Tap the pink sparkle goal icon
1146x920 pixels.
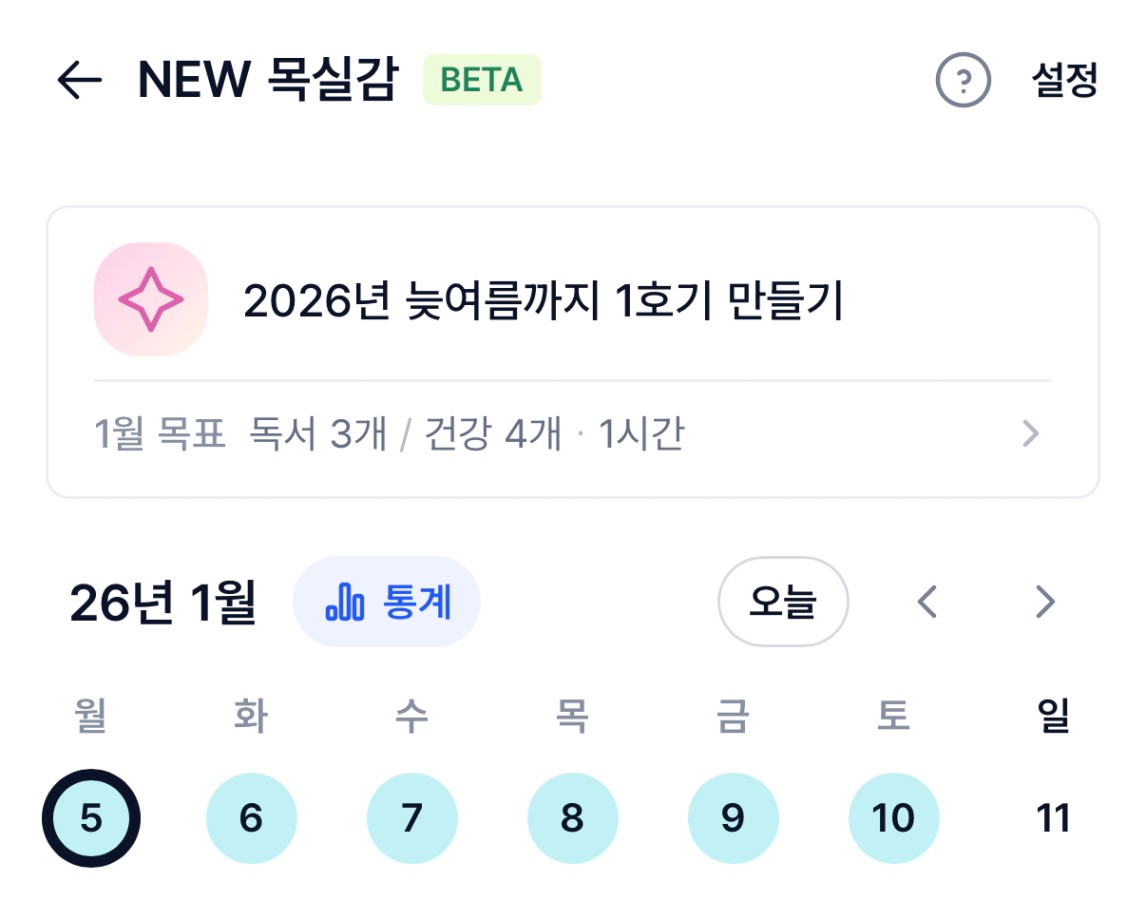click(150, 299)
